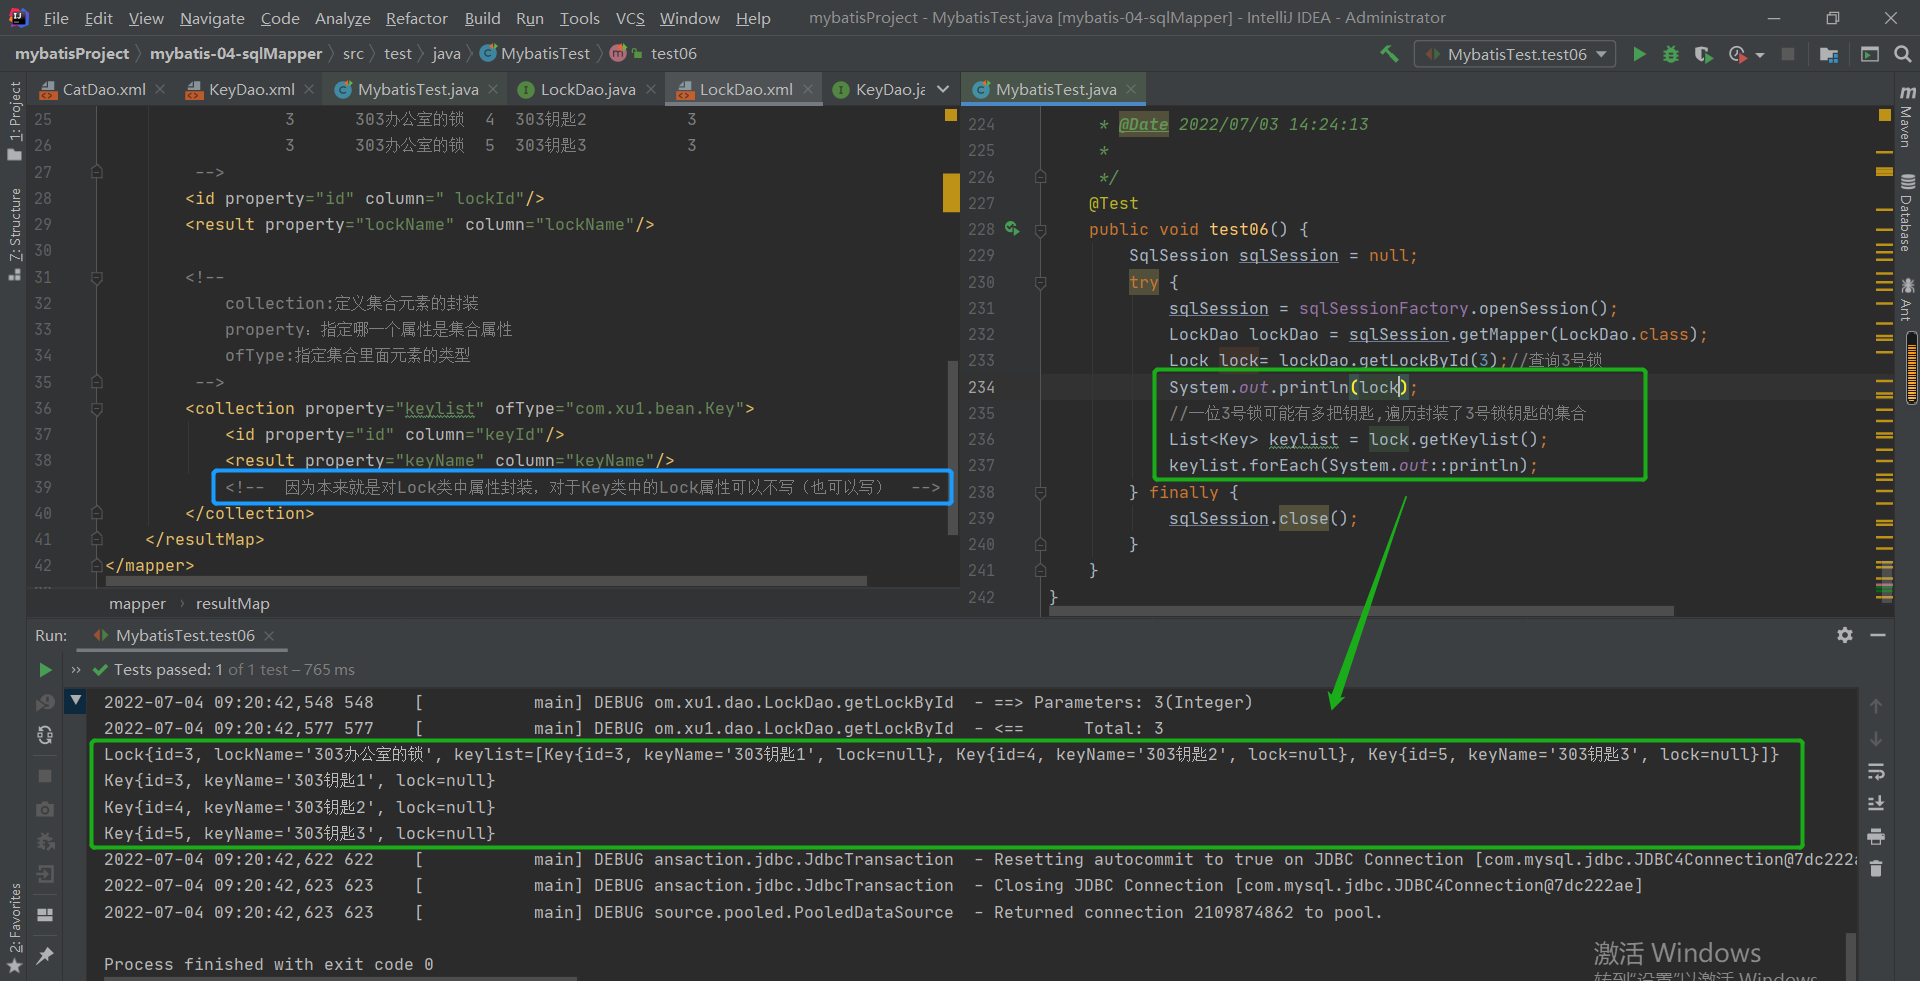Click the Stop square icon in main toolbar
The width and height of the screenshot is (1920, 981).
pos(1788,54)
